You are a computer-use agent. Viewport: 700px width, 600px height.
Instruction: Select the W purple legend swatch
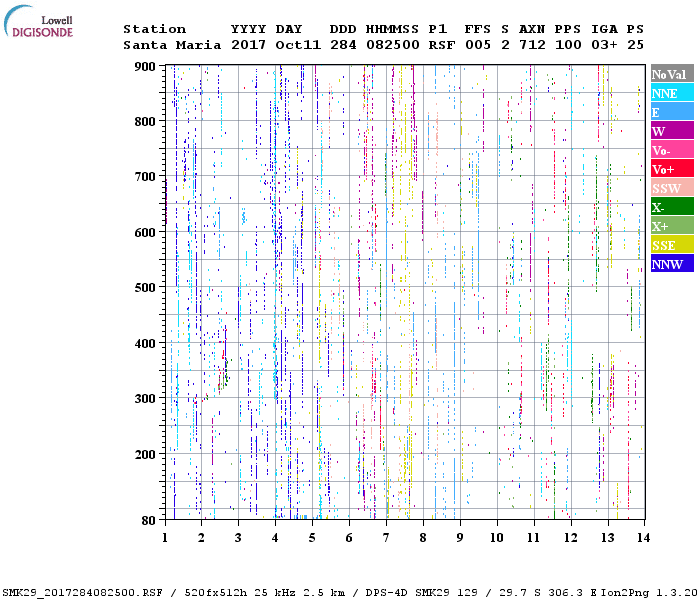pyautogui.click(x=672, y=131)
